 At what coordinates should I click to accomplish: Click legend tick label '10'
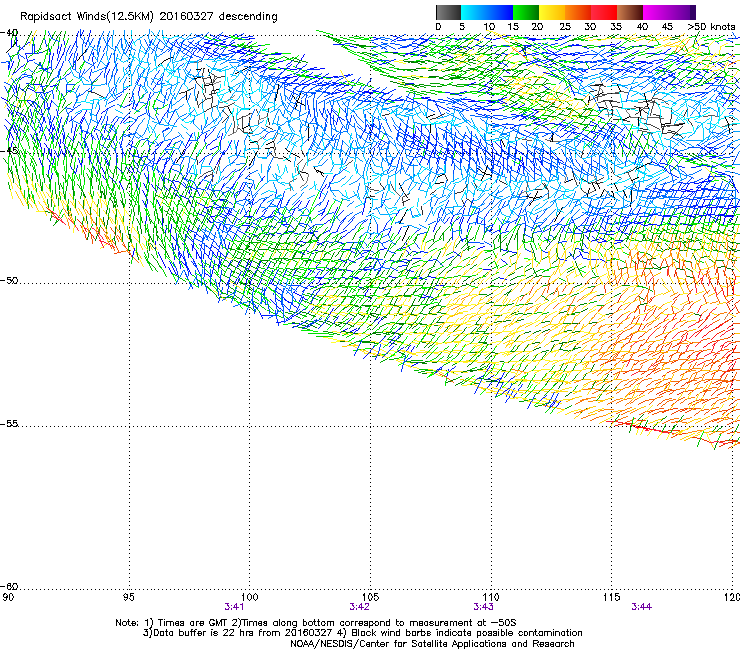coord(489,26)
